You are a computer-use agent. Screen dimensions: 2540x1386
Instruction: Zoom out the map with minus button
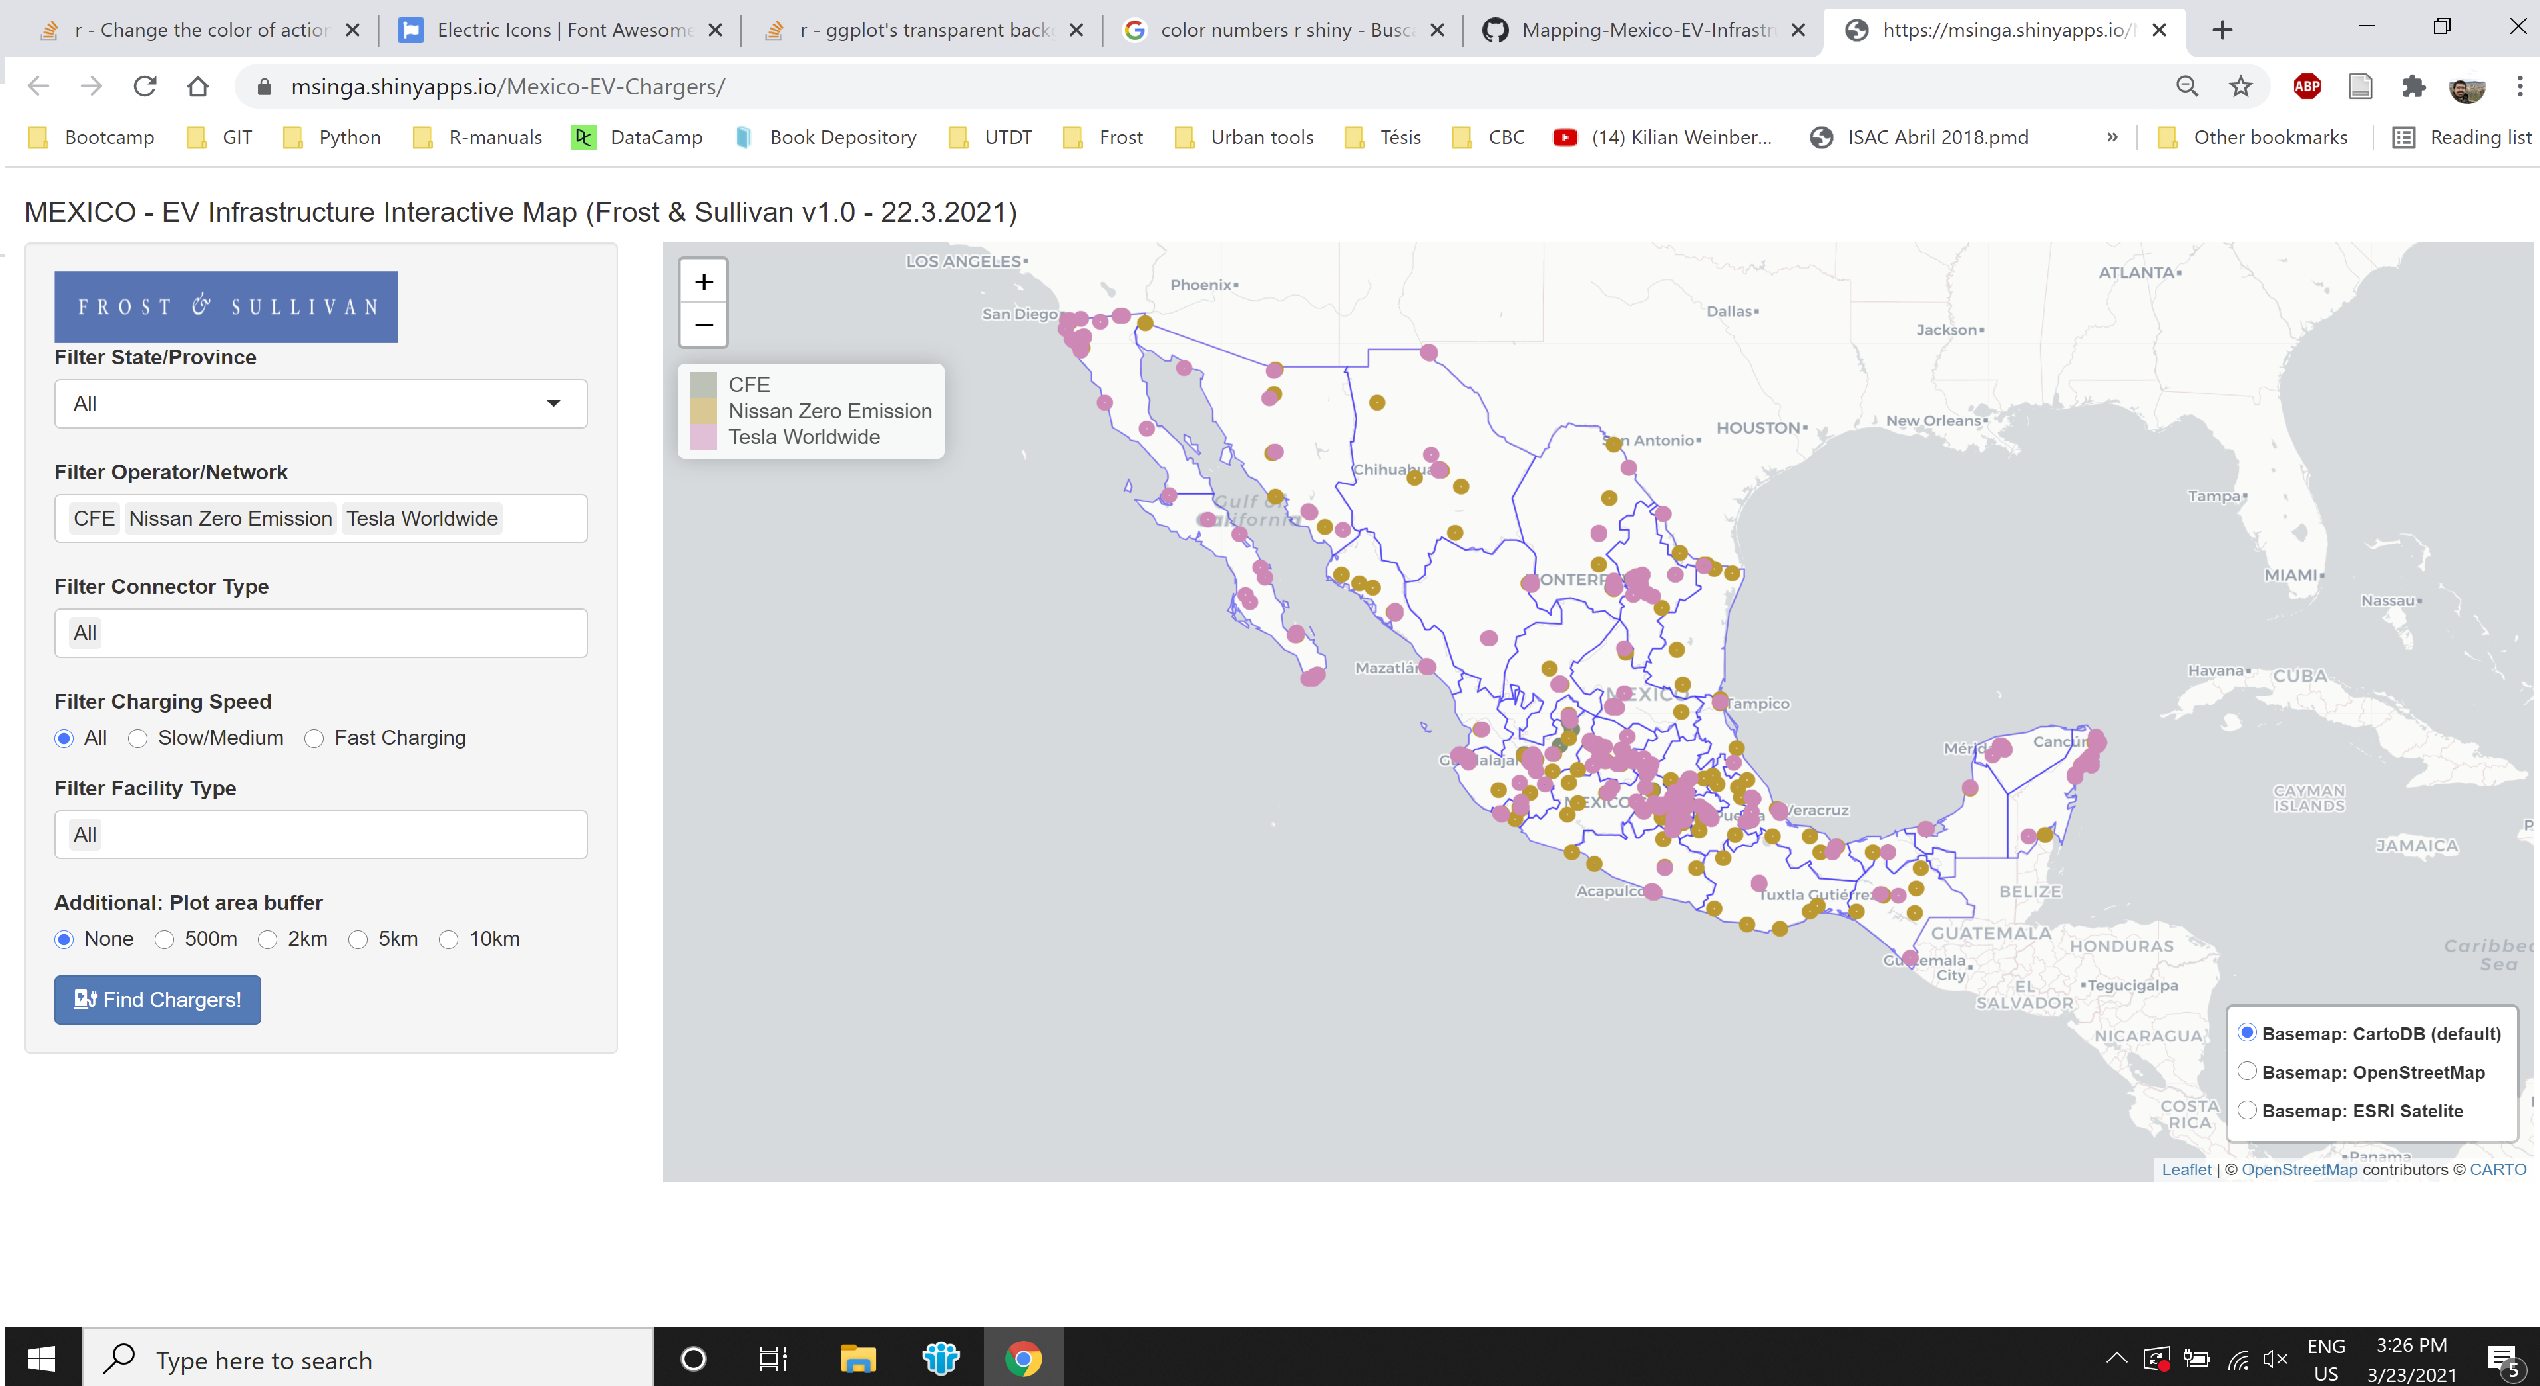[703, 326]
